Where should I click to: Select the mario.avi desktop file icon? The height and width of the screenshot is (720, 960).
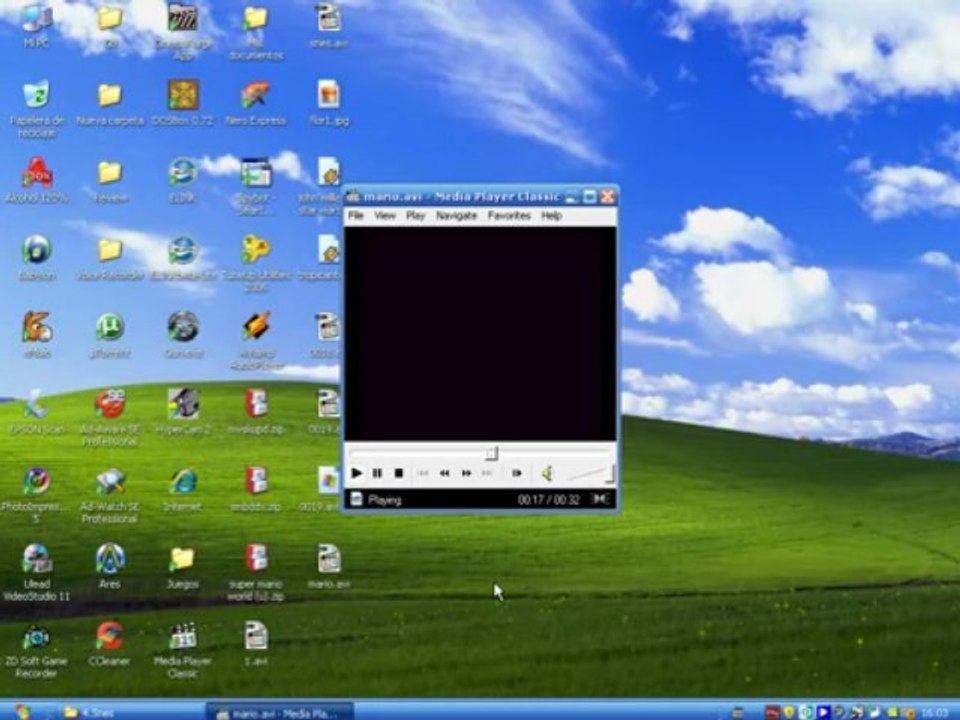tap(329, 566)
